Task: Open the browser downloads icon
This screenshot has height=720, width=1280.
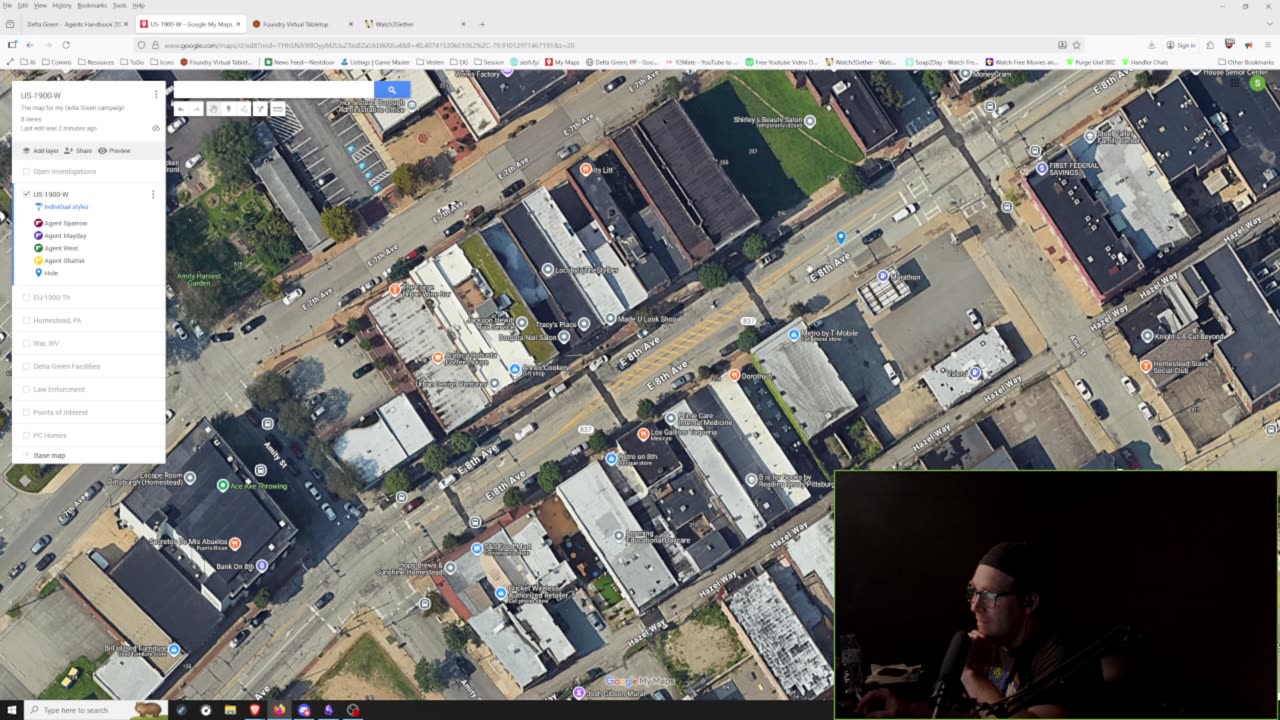Action: coord(1151,45)
